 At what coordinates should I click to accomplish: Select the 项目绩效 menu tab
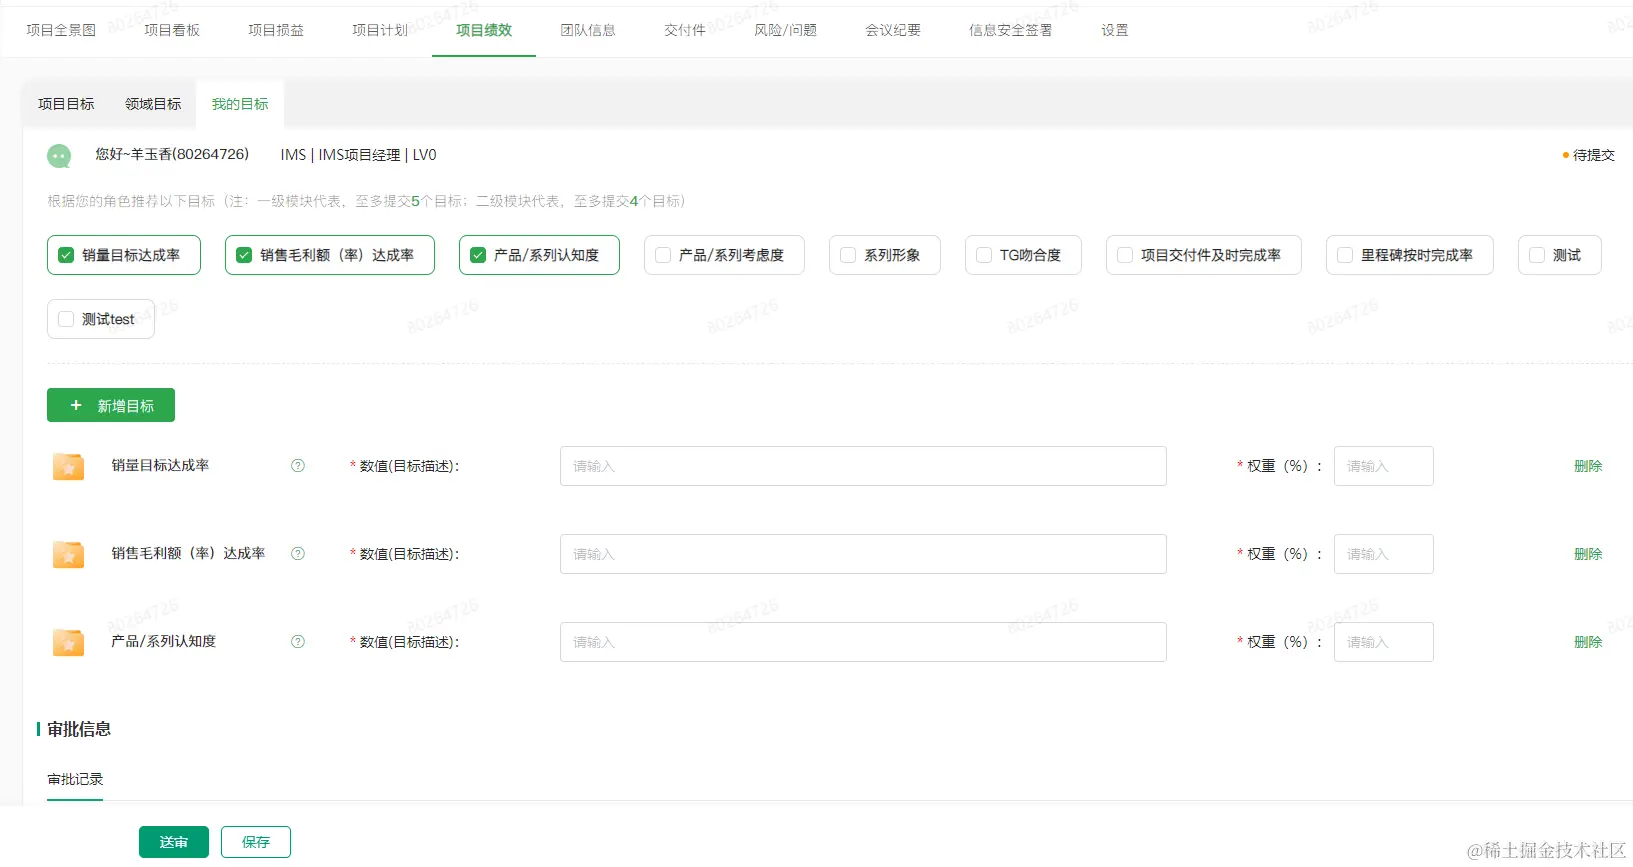(x=484, y=30)
